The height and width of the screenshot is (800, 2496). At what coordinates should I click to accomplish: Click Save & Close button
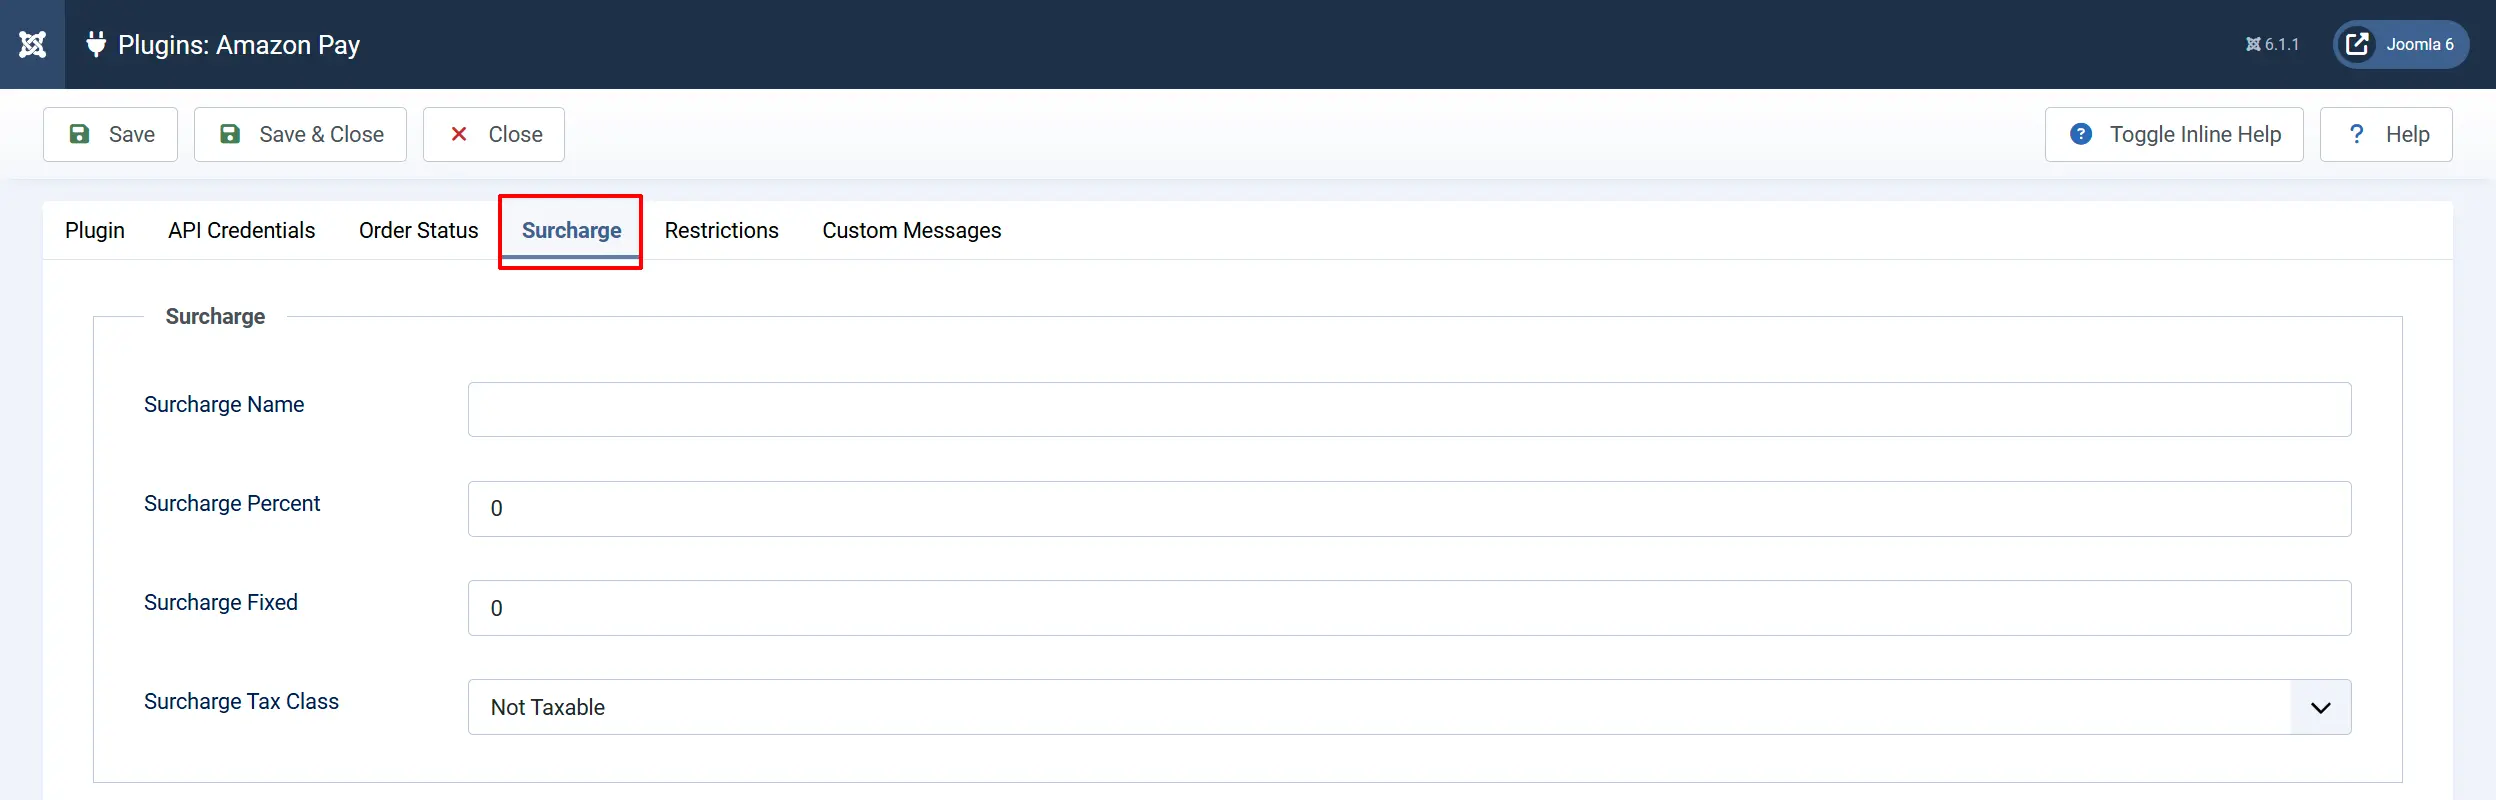pyautogui.click(x=300, y=134)
